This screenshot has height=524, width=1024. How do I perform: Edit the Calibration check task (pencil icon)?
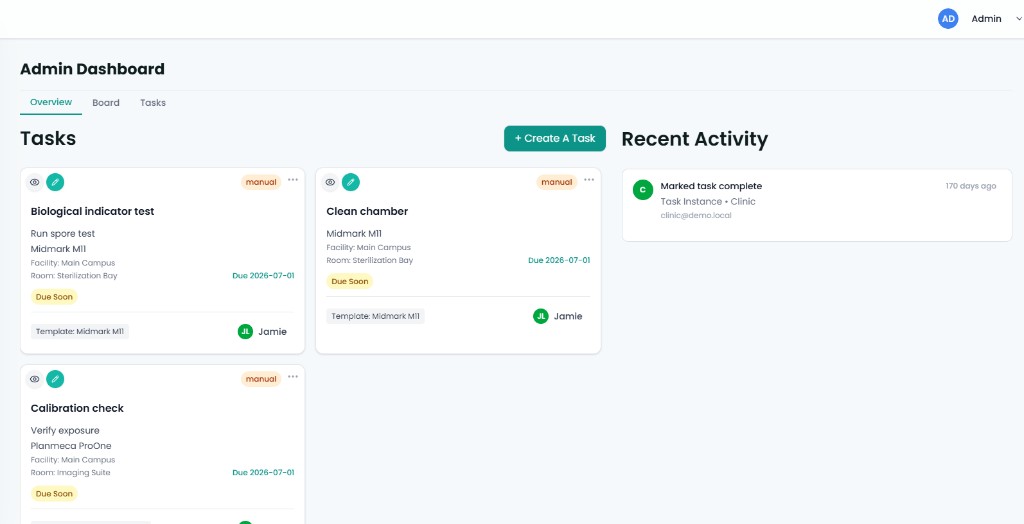[x=56, y=379]
